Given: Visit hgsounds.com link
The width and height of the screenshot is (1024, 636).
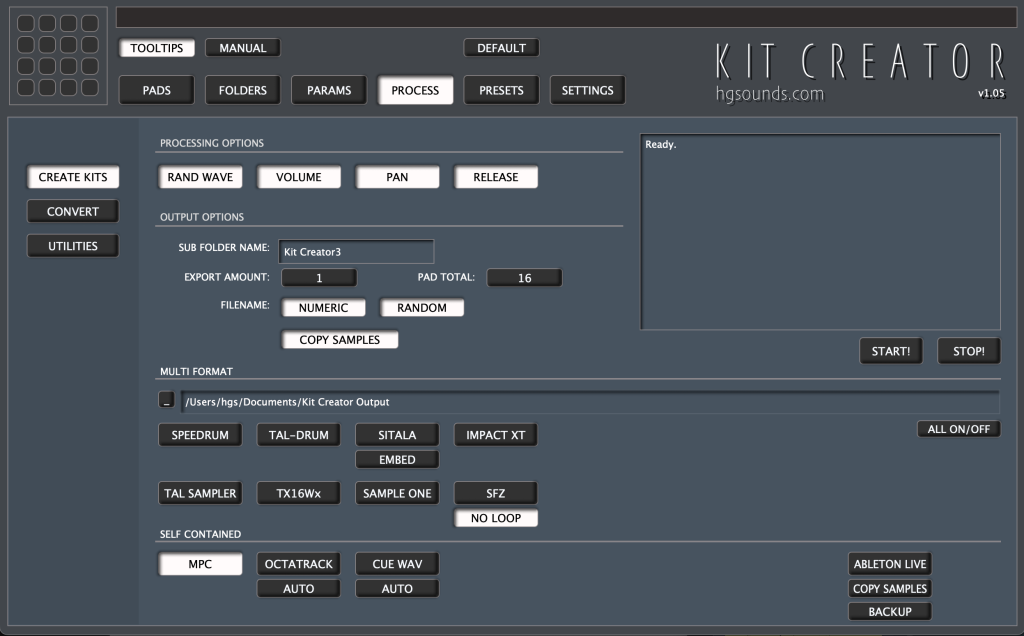Looking at the screenshot, I should click(770, 93).
